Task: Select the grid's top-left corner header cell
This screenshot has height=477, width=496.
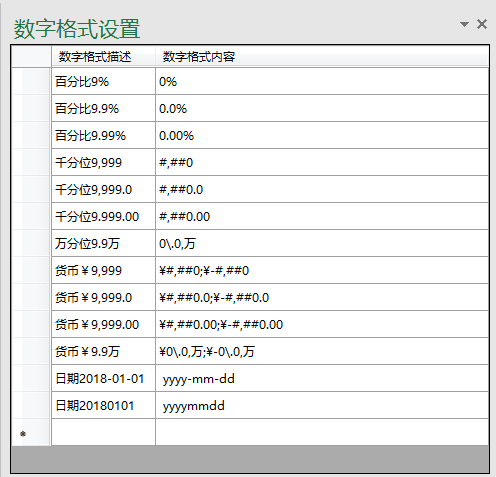Action: point(32,57)
